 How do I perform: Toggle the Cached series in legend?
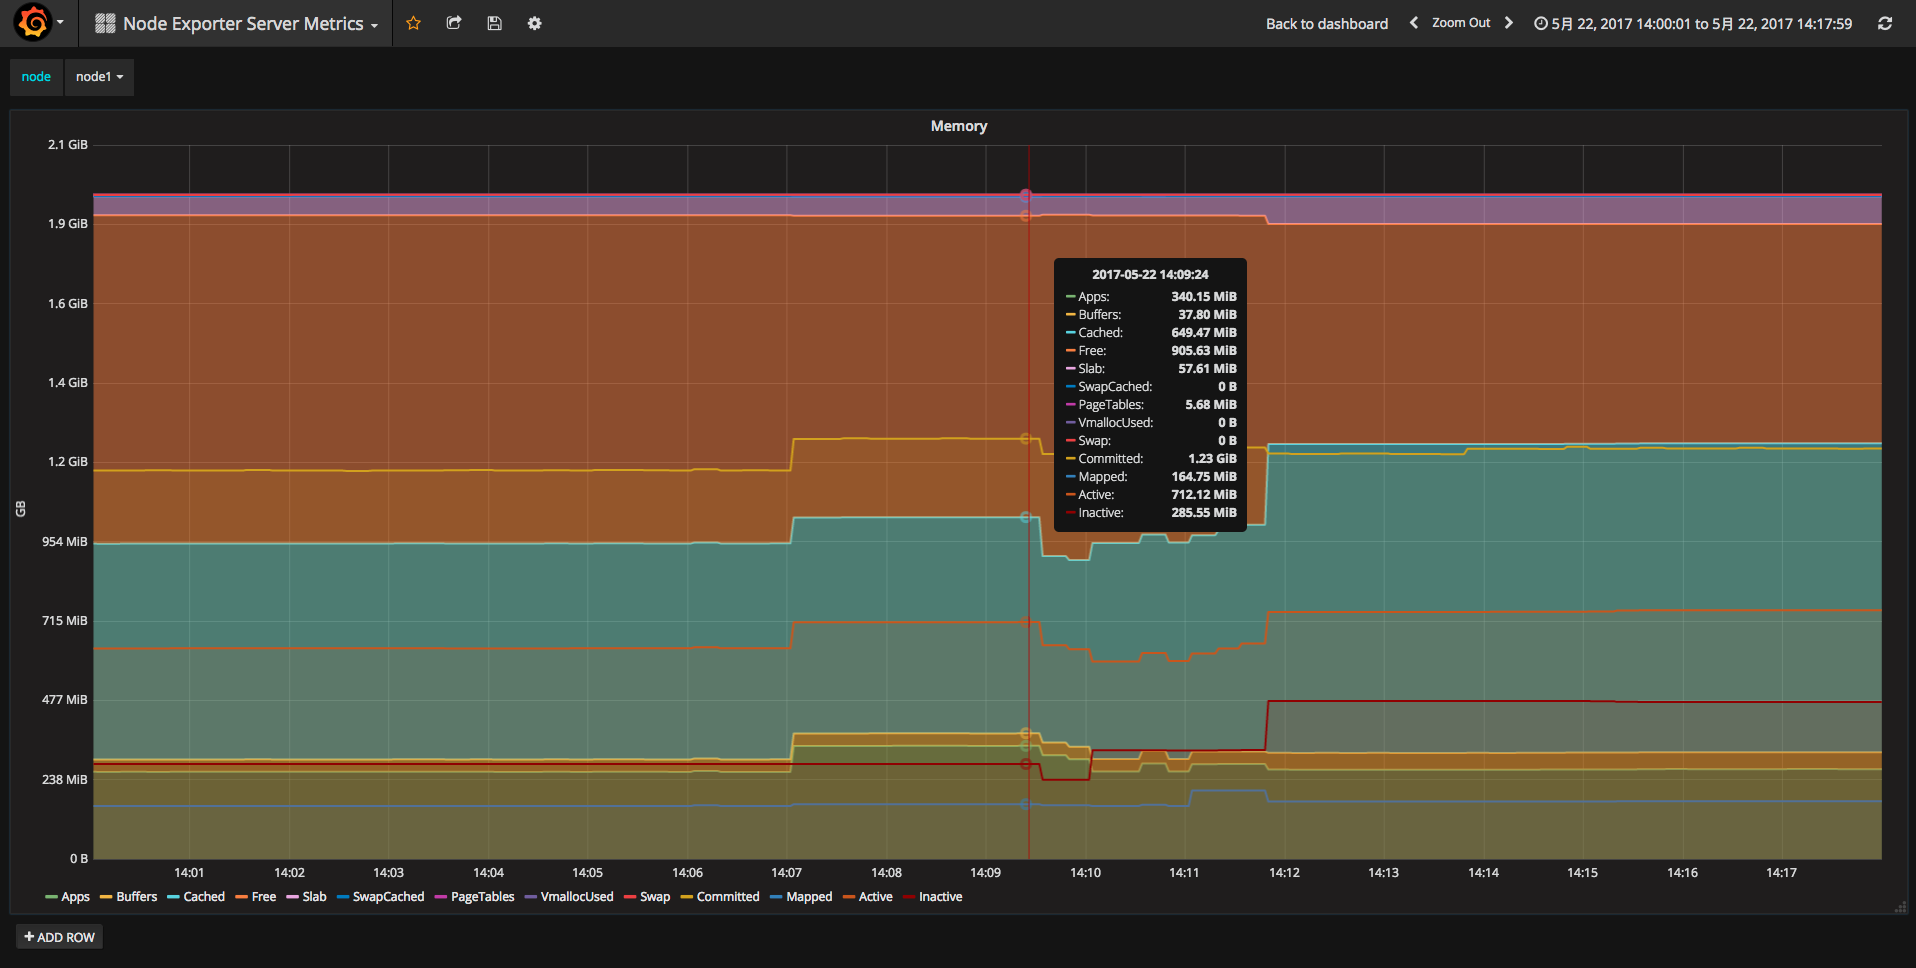tap(204, 897)
